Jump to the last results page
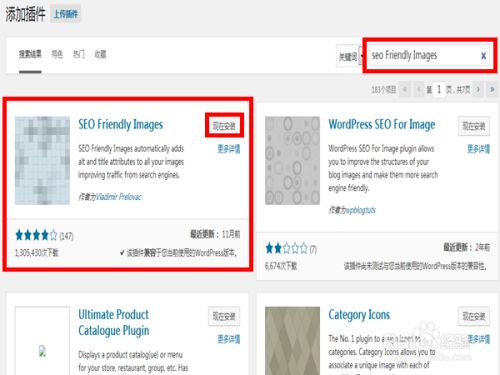The width and height of the screenshot is (500, 375). click(x=492, y=89)
